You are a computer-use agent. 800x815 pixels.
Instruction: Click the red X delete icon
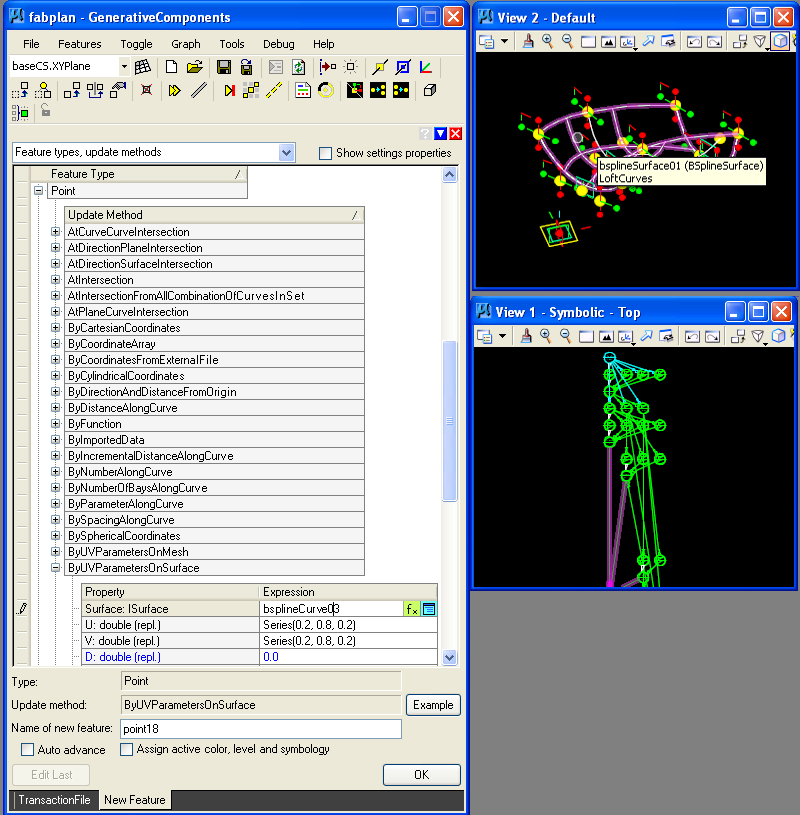tap(147, 90)
